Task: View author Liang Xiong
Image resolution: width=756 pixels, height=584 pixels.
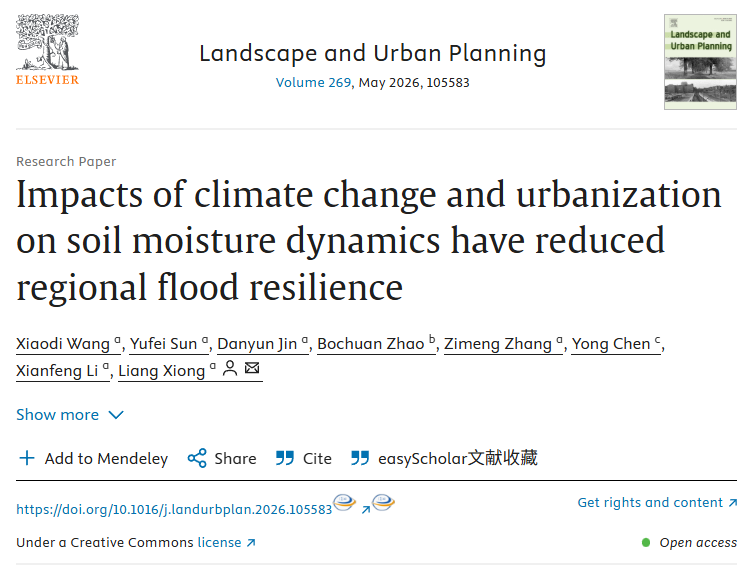Action: [x=162, y=371]
